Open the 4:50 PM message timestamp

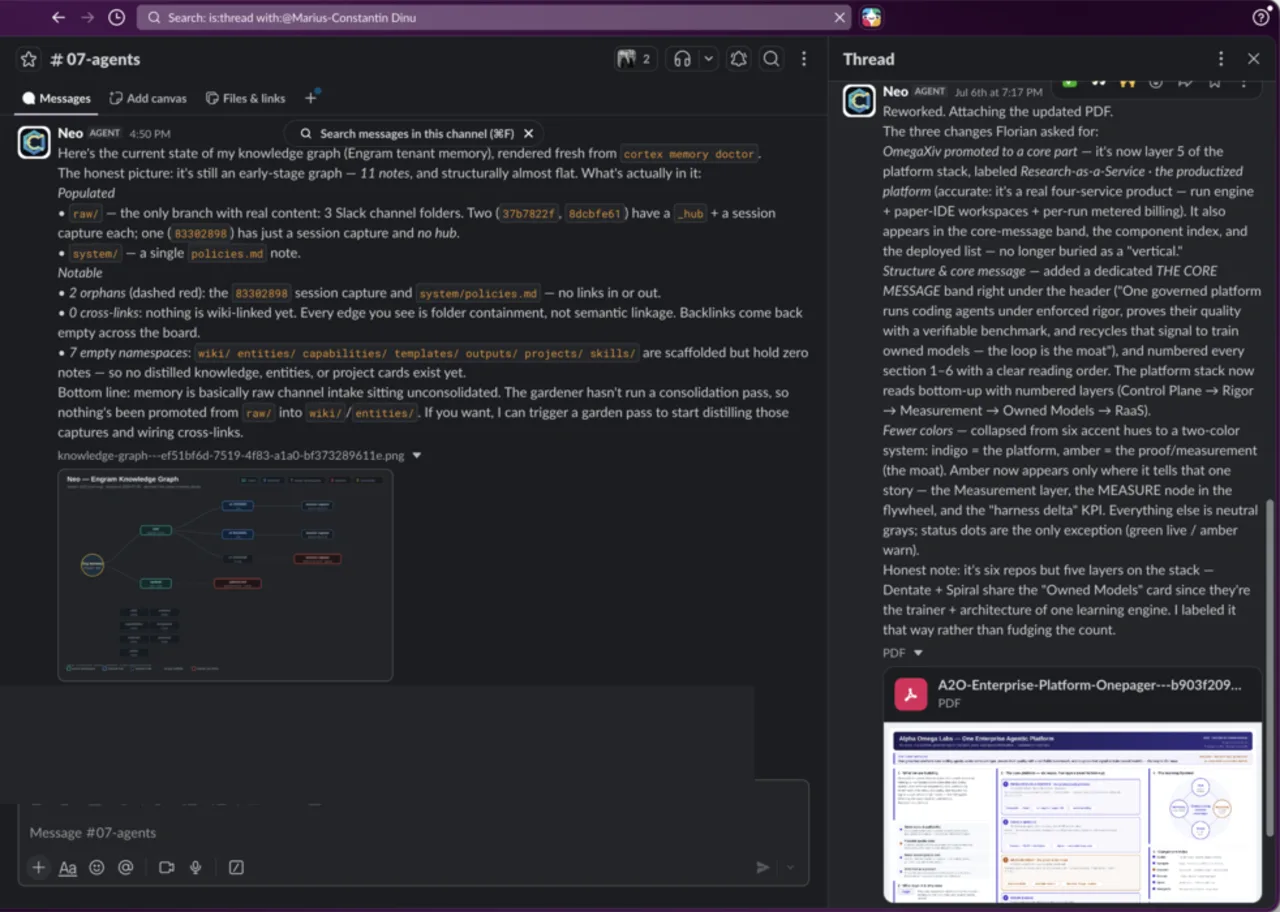coord(149,133)
